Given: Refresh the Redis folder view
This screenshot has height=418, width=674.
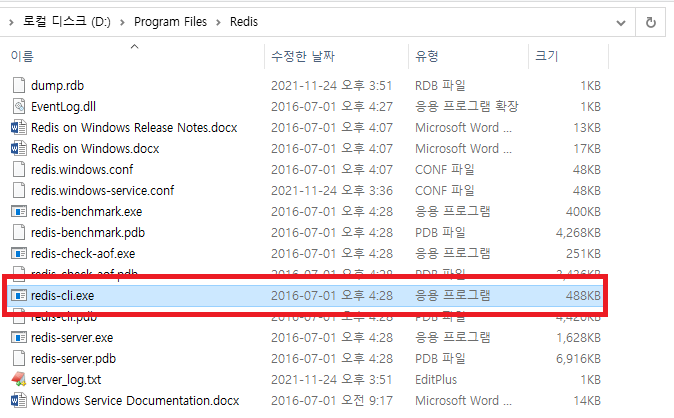Looking at the screenshot, I should click(651, 22).
